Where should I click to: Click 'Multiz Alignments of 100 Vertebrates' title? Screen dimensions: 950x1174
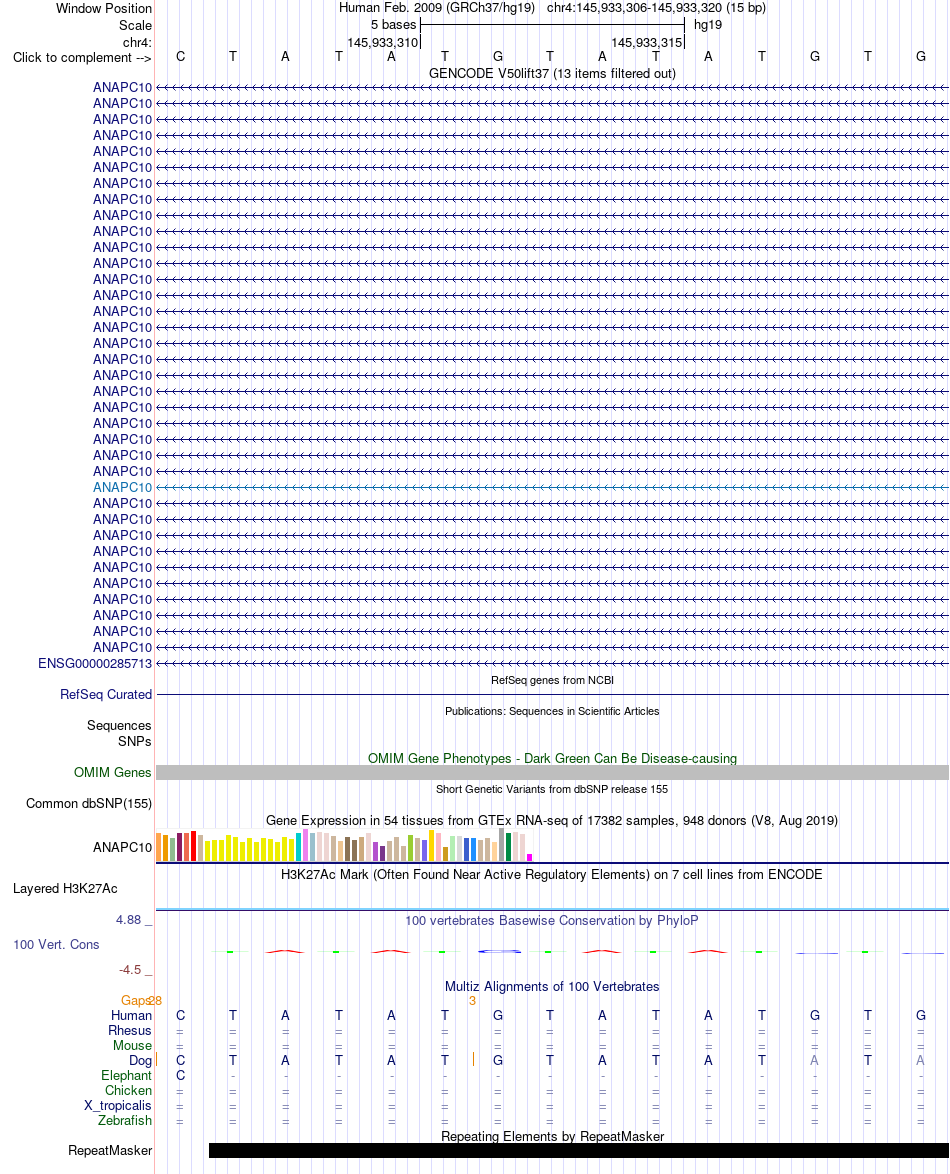pyautogui.click(x=552, y=987)
